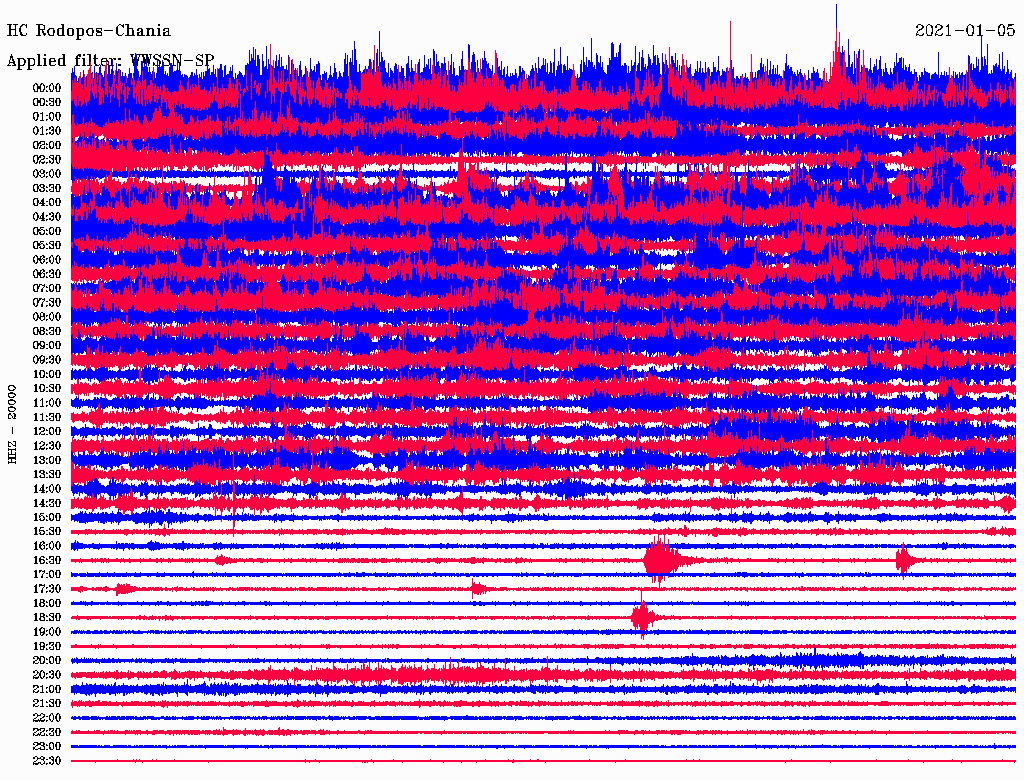Select the 23:30 time label

pyautogui.click(x=47, y=761)
